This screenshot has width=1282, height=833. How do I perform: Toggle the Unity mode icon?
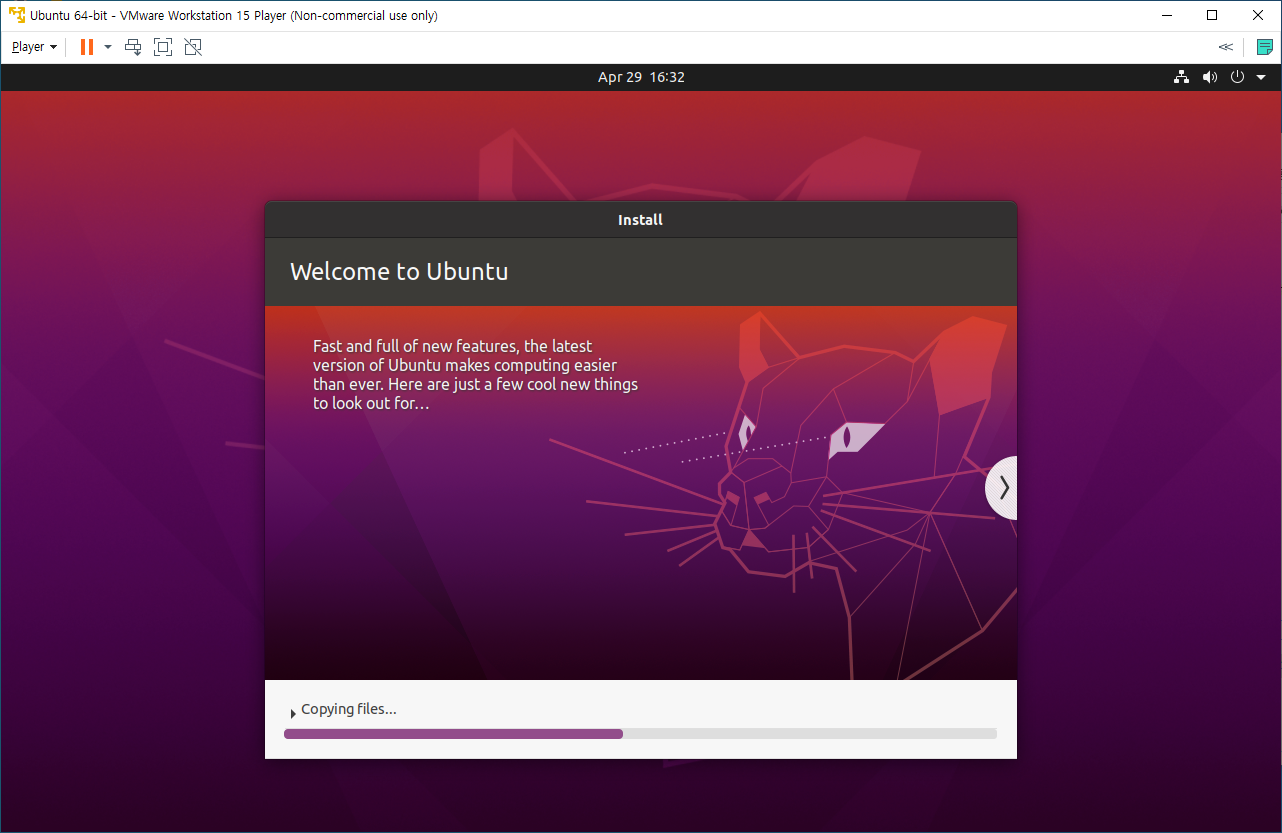[193, 47]
